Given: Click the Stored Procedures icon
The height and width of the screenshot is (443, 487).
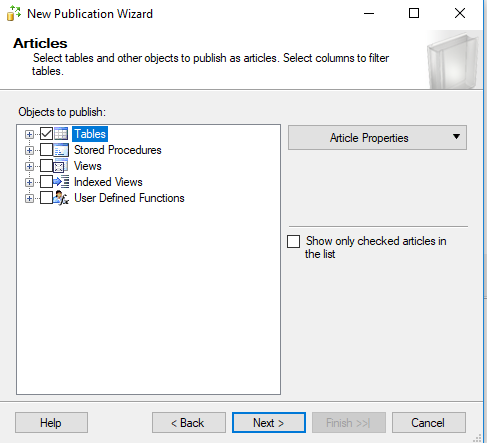Looking at the screenshot, I should 61,150.
